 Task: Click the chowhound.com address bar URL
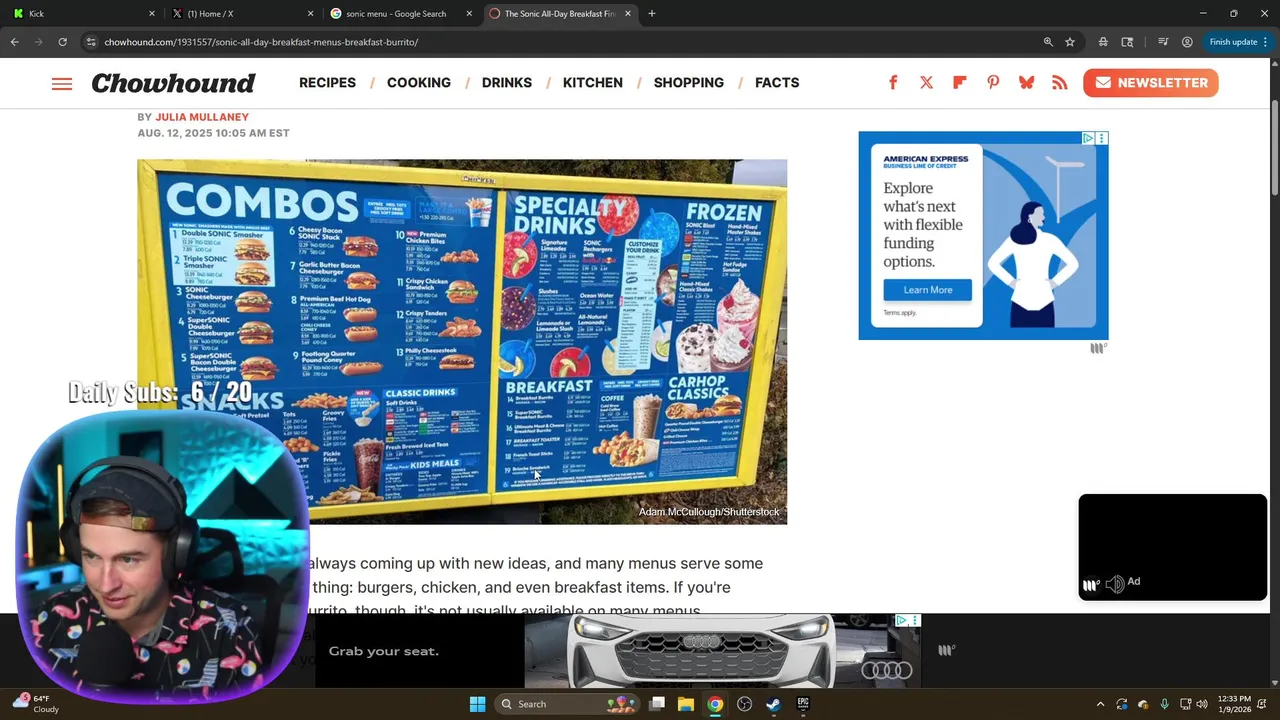pos(261,42)
